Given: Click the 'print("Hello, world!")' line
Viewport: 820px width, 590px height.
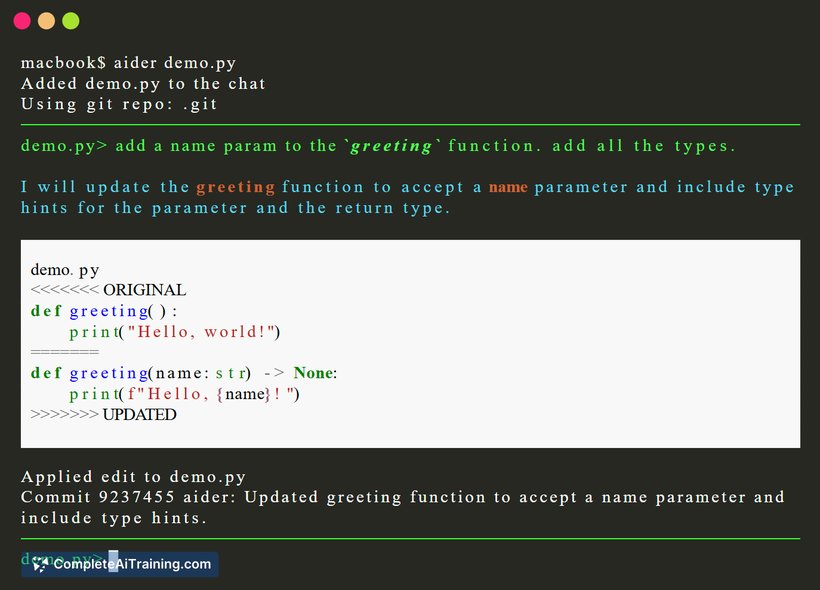Looking at the screenshot, I should (175, 332).
